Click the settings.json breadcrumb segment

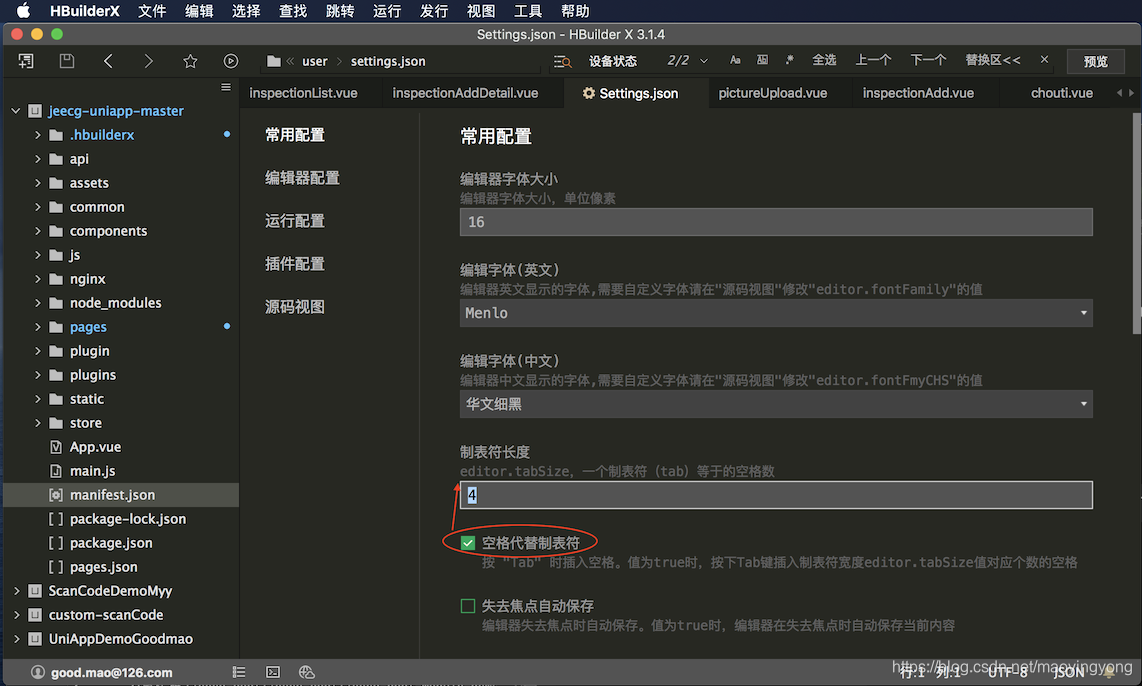pos(388,61)
